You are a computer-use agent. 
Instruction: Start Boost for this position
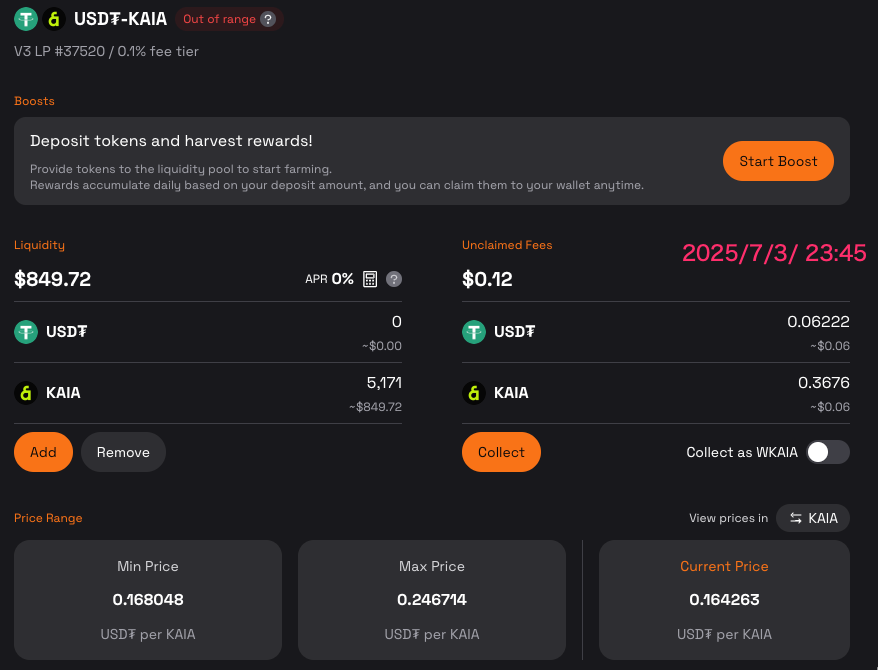coord(778,161)
